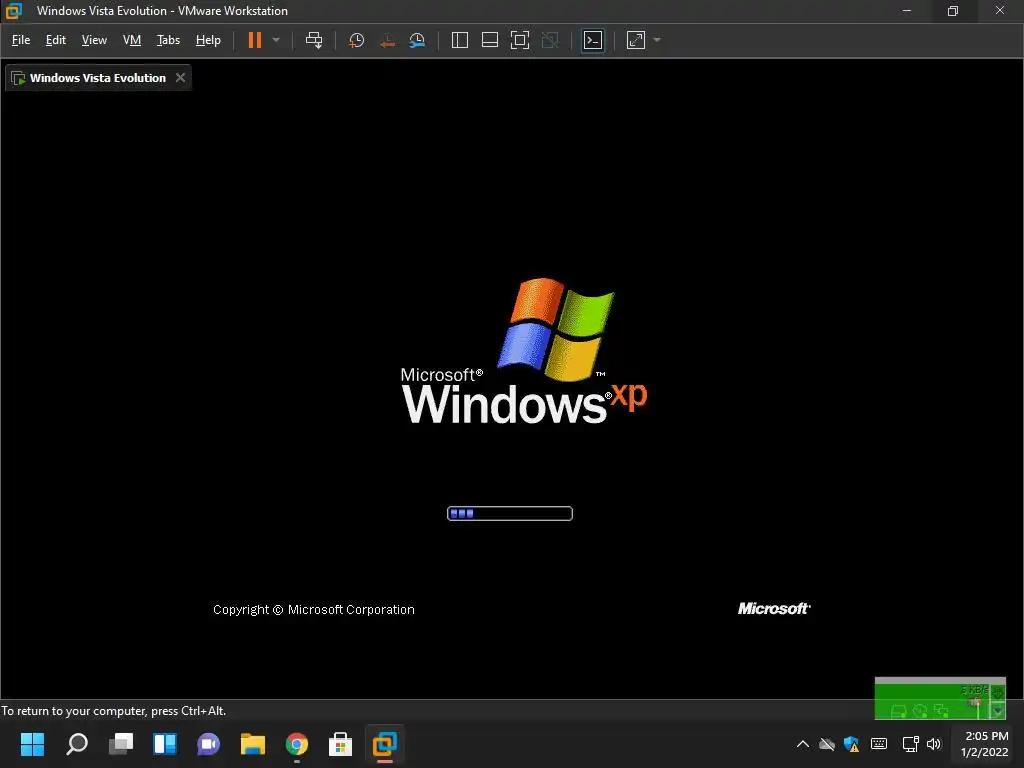Select the Windows Vista Evolution tab
Screen dimensions: 1024x768
pyautogui.click(x=98, y=78)
